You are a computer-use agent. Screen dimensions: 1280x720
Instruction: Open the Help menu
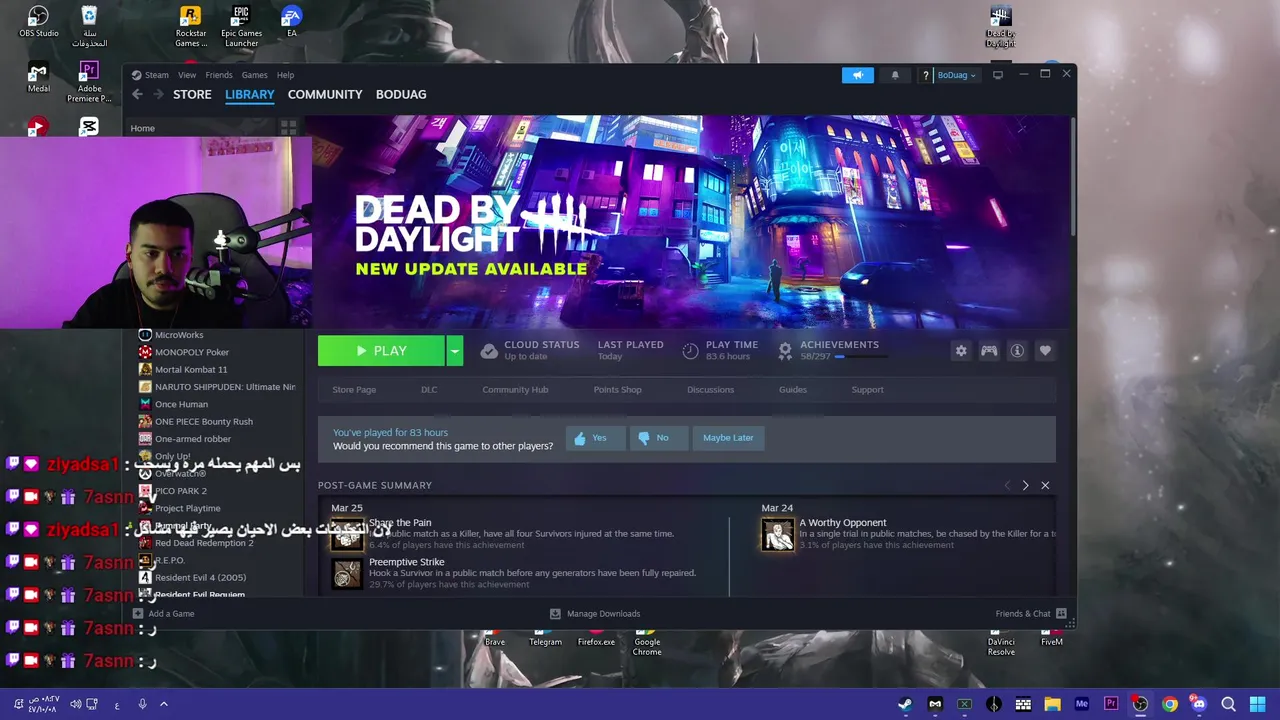[x=285, y=75]
